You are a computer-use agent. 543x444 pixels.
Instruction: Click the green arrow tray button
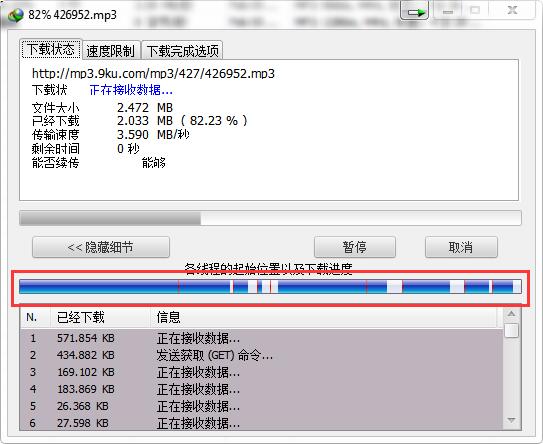click(x=415, y=11)
